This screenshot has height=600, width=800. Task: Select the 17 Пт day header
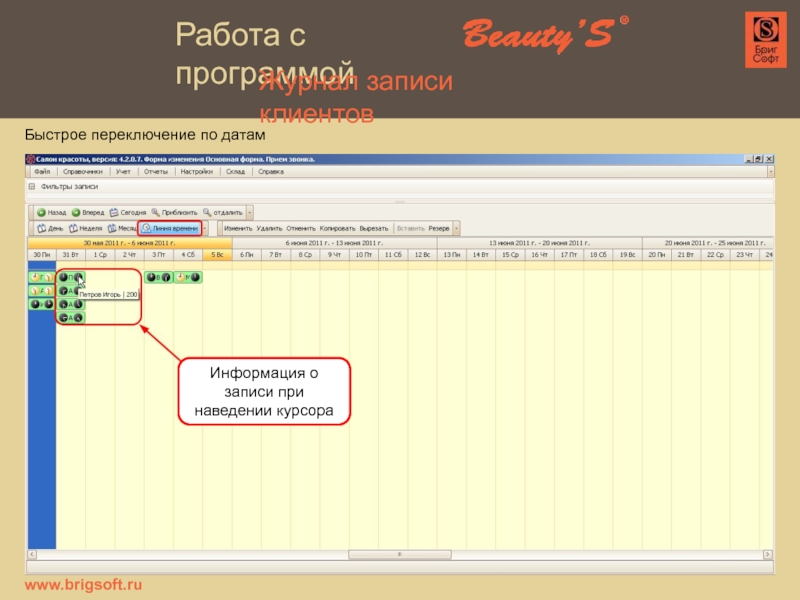pyautogui.click(x=569, y=254)
